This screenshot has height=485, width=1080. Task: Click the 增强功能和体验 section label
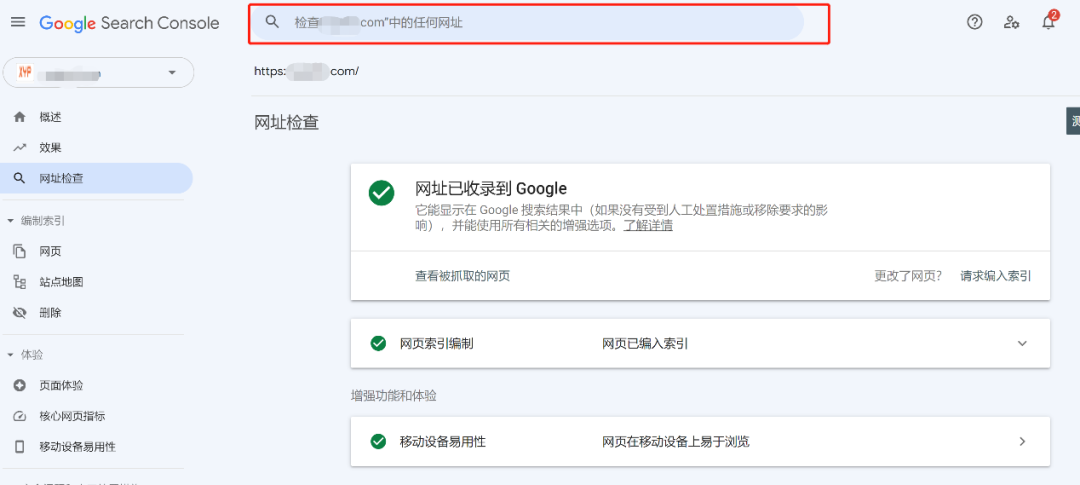[x=393, y=396]
